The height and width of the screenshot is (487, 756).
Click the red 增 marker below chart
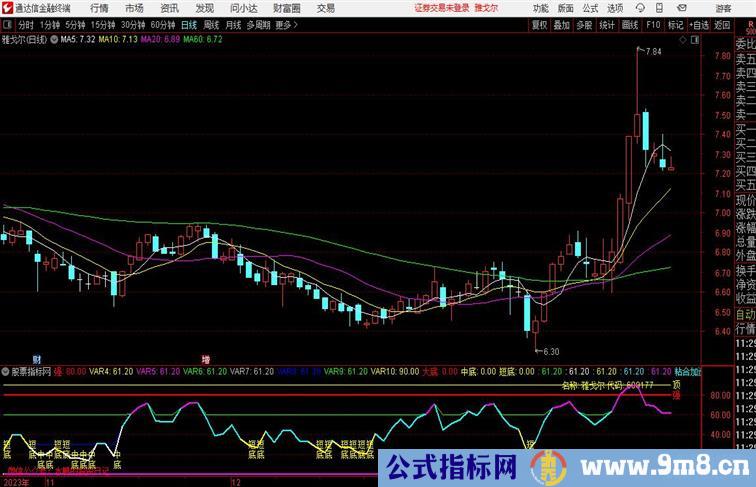tap(206, 359)
